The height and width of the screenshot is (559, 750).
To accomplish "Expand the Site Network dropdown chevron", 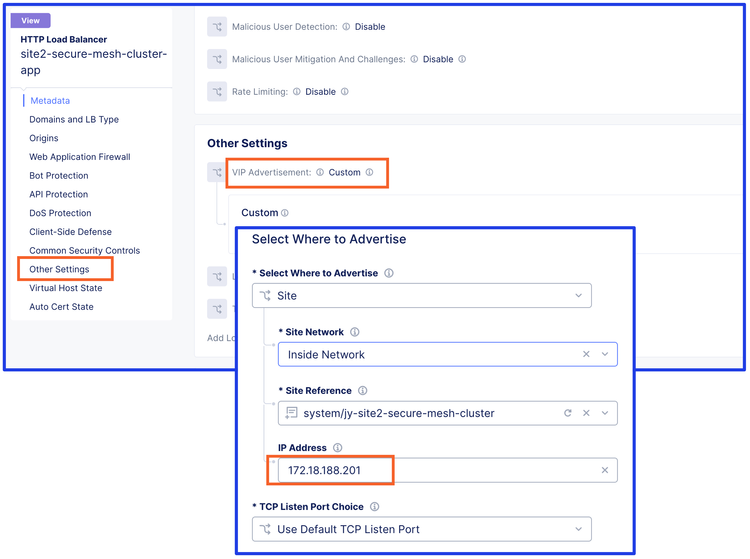I will point(605,354).
